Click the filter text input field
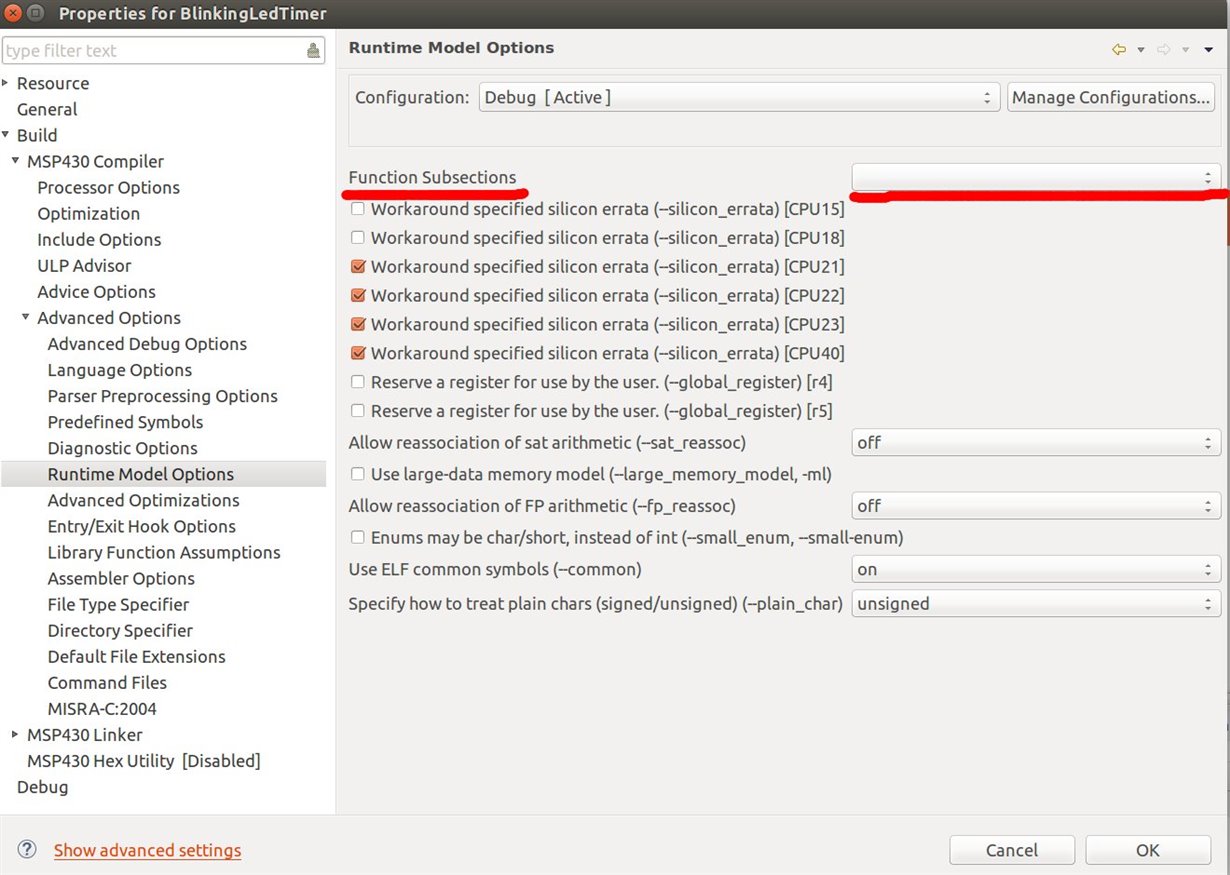Screen dimensions: 1230x875 tap(154, 50)
